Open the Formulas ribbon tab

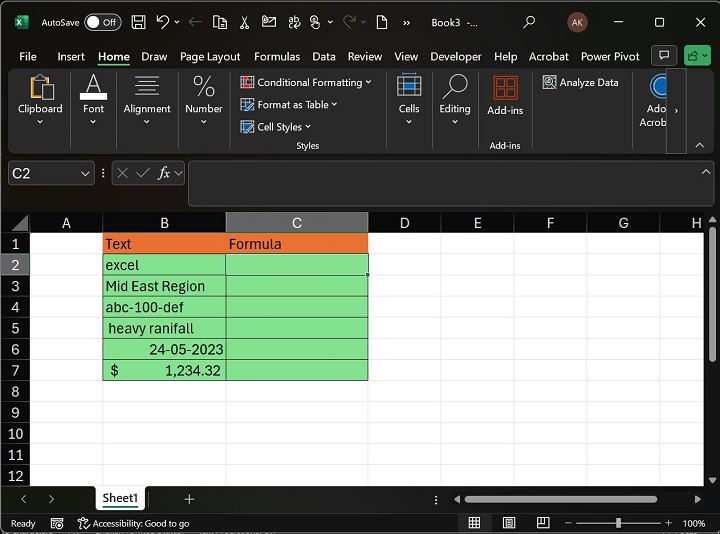(277, 57)
